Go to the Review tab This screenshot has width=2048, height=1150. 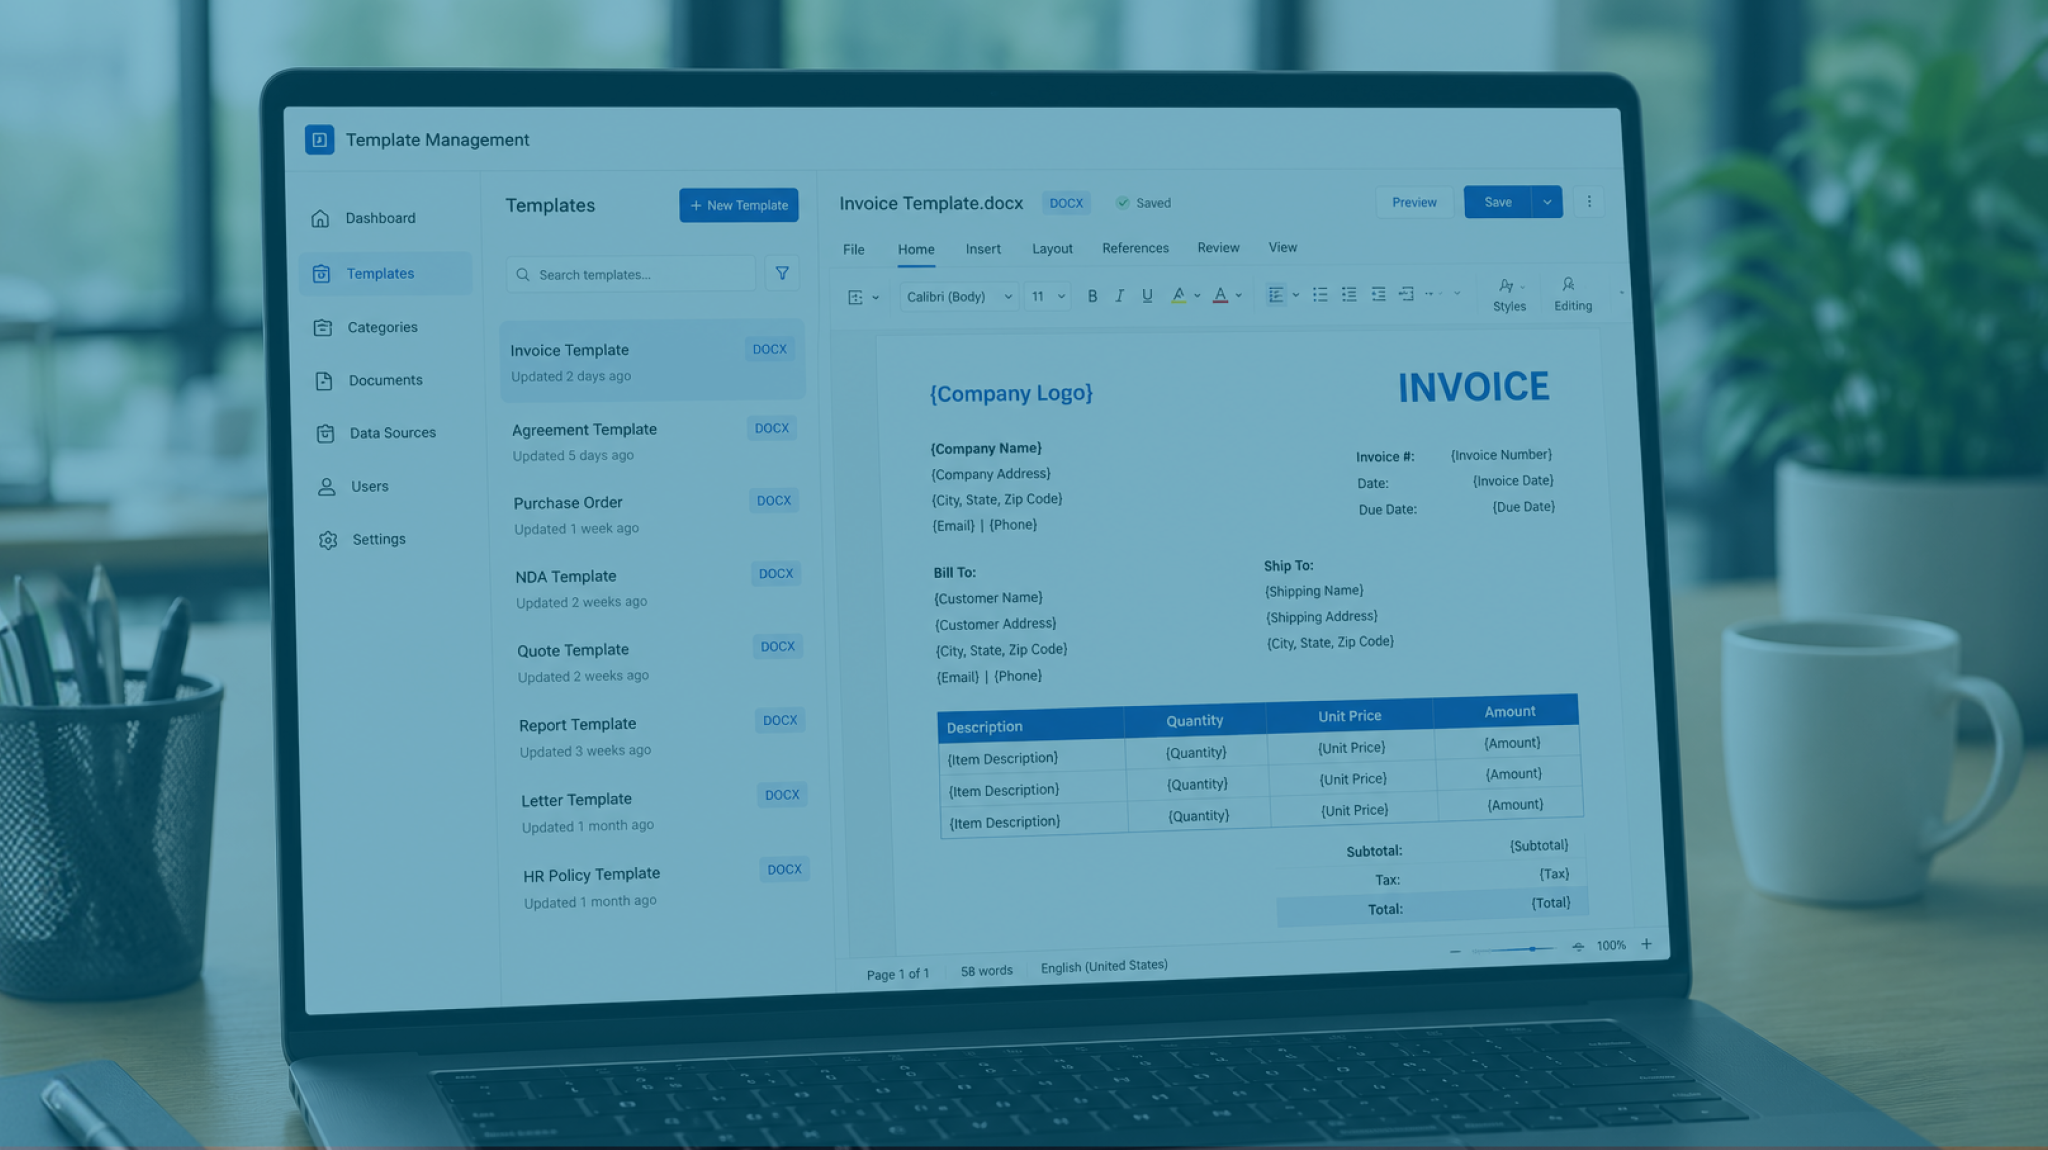point(1218,247)
